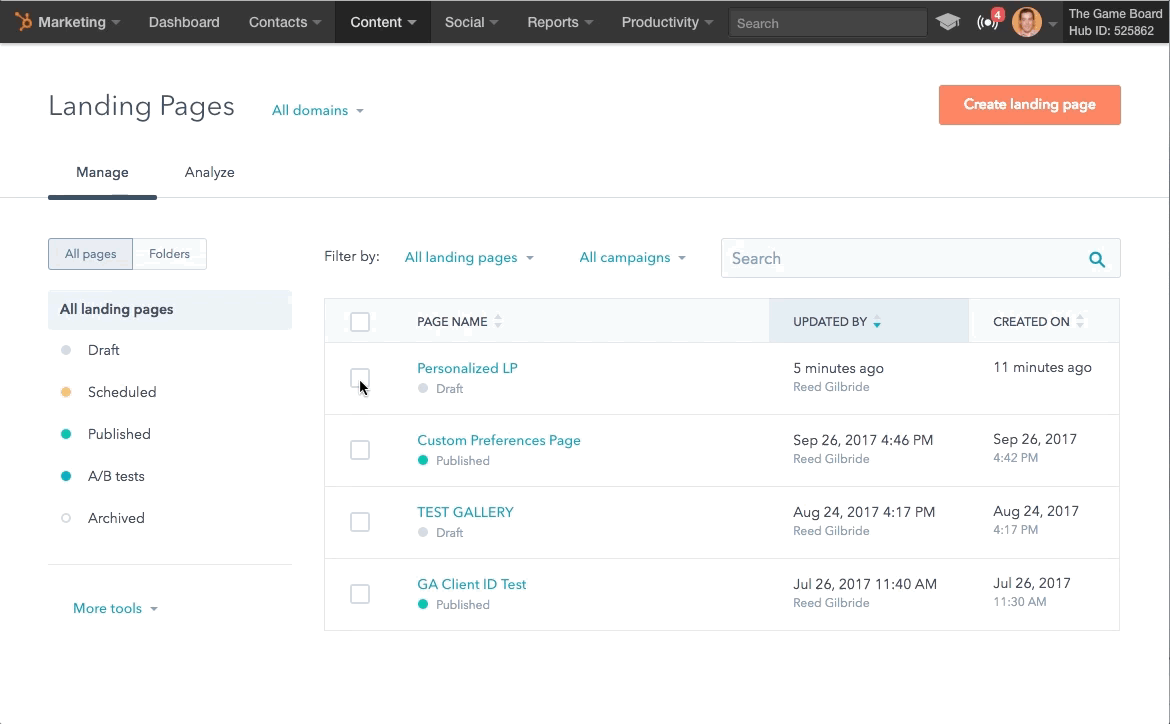Sort by Created On column arrows
The image size is (1170, 724).
(1080, 322)
